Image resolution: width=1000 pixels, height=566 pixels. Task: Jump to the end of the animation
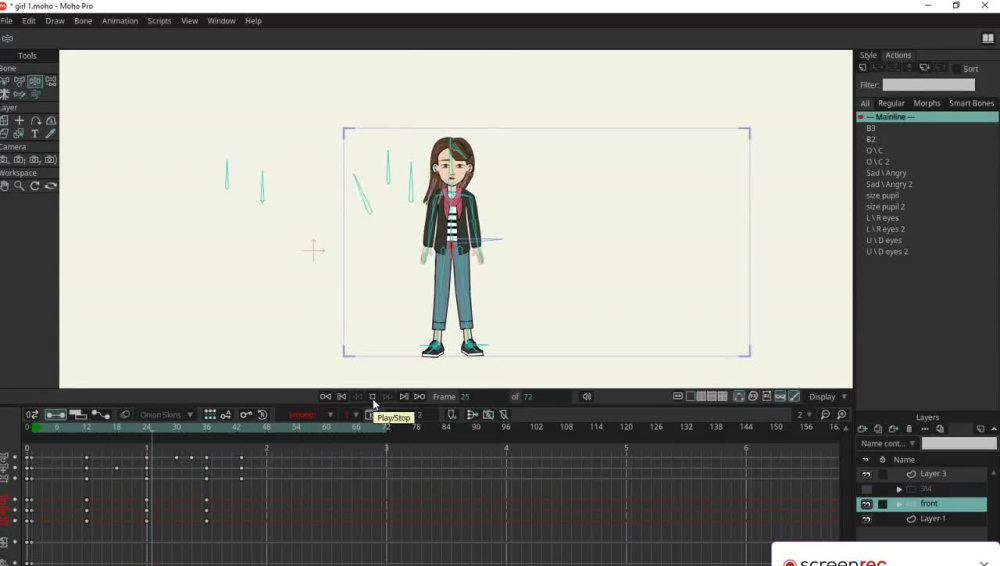coord(420,396)
